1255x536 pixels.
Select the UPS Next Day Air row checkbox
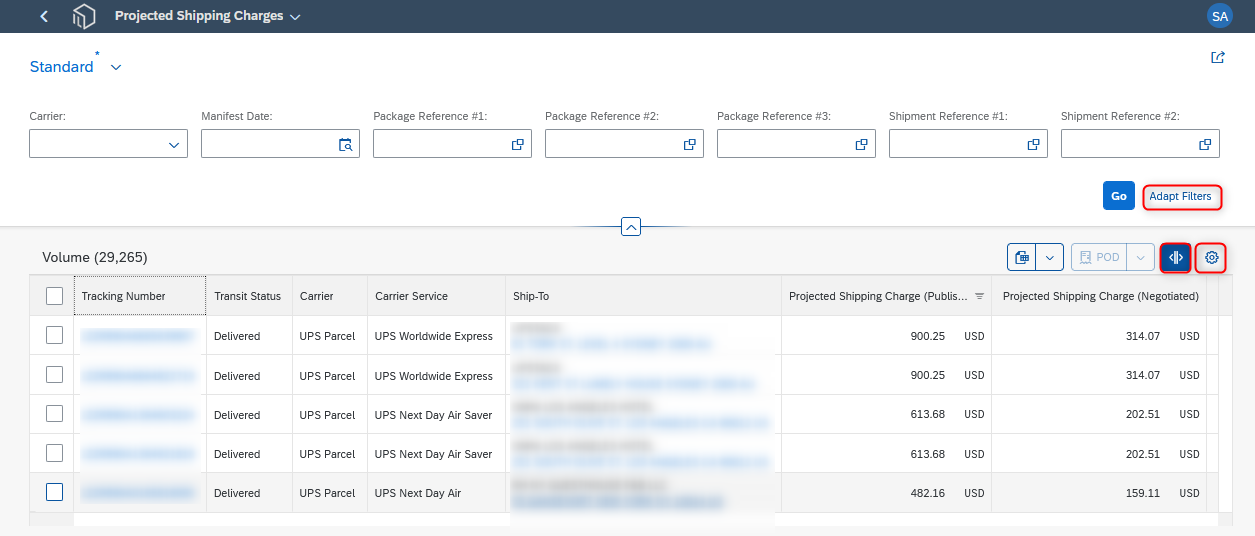point(54,492)
